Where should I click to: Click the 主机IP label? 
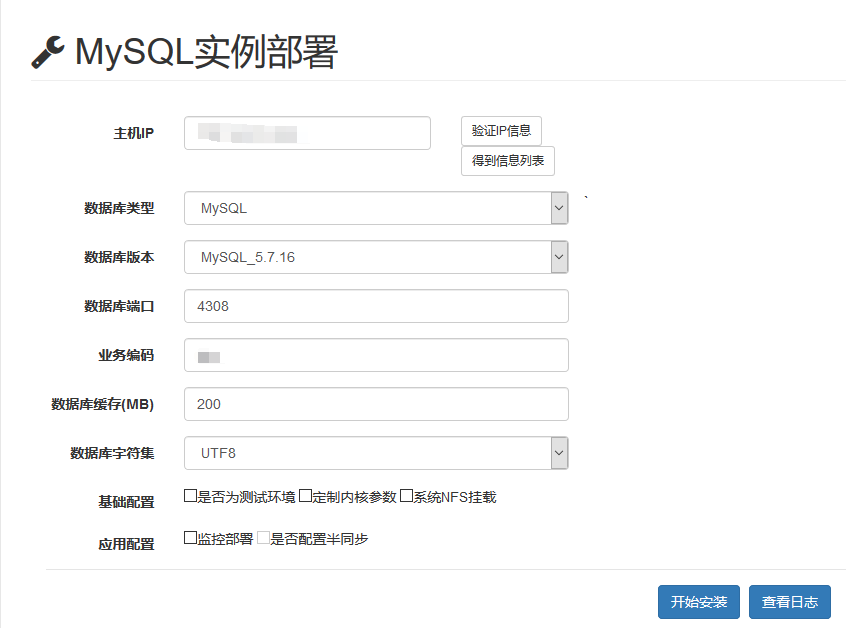coord(133,133)
